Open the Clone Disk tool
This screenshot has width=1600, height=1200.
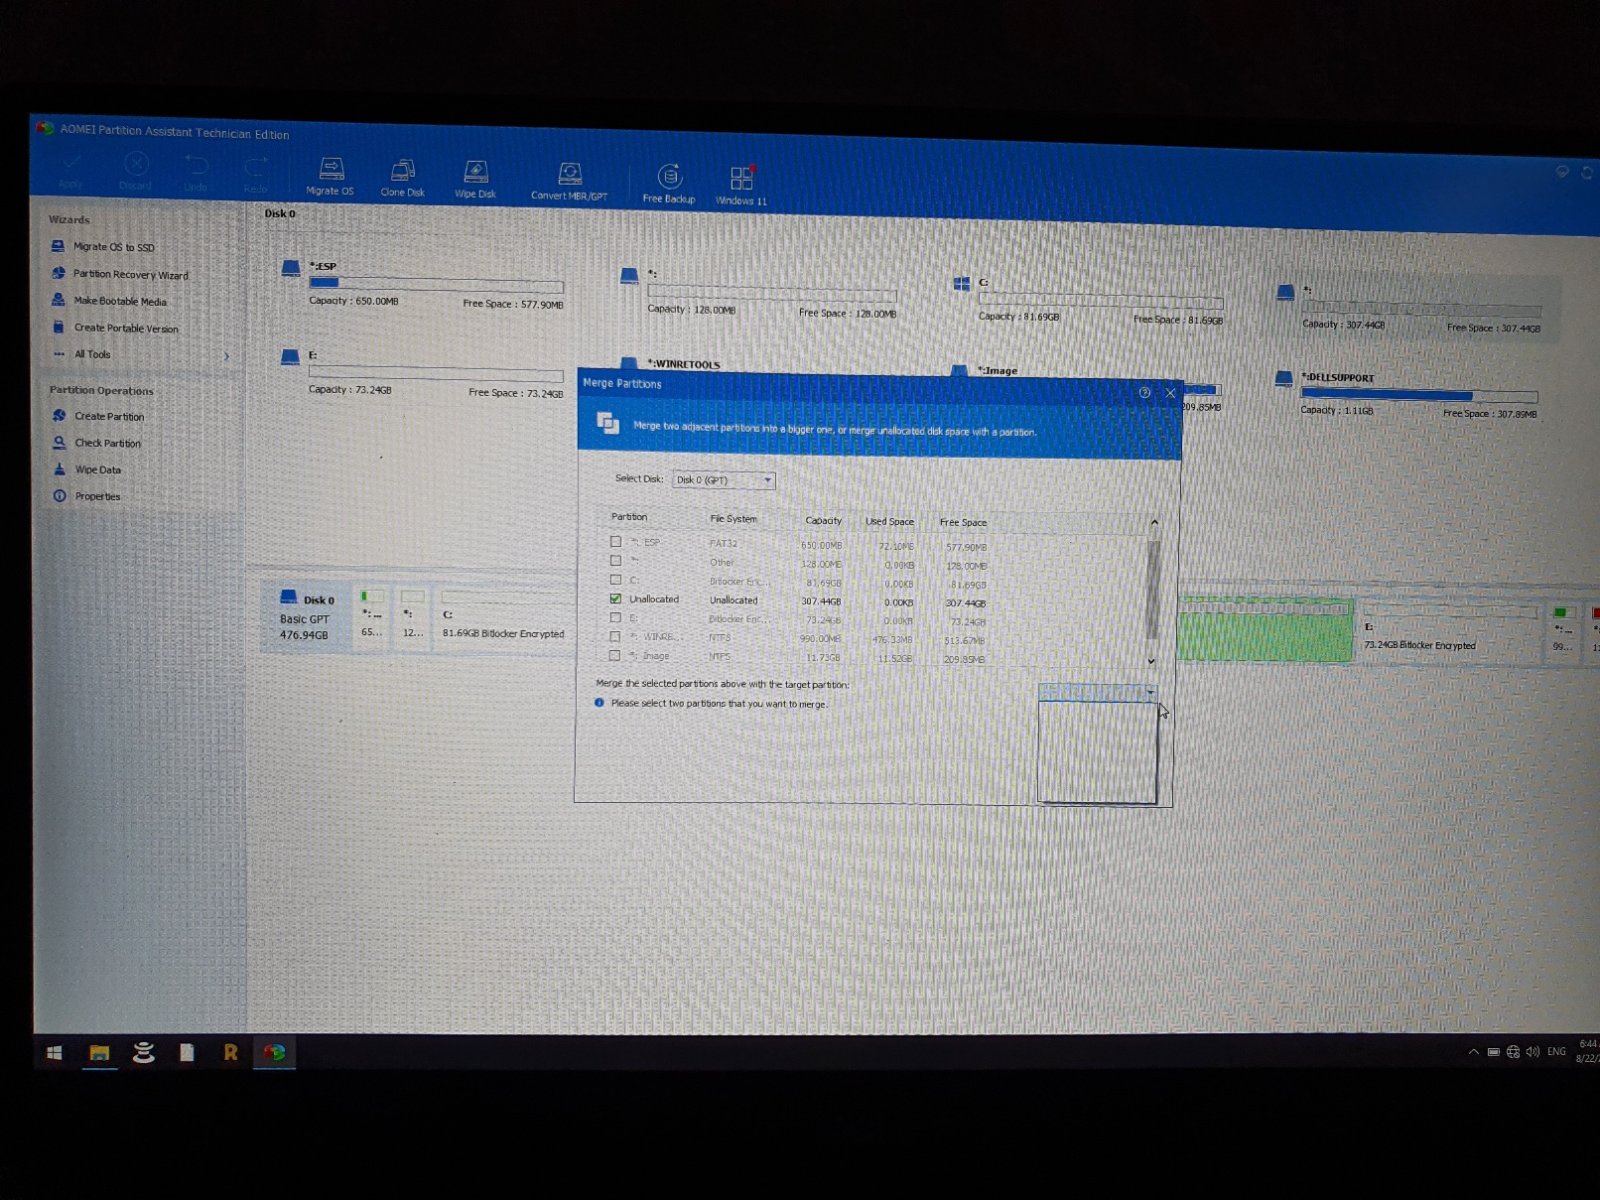point(402,178)
